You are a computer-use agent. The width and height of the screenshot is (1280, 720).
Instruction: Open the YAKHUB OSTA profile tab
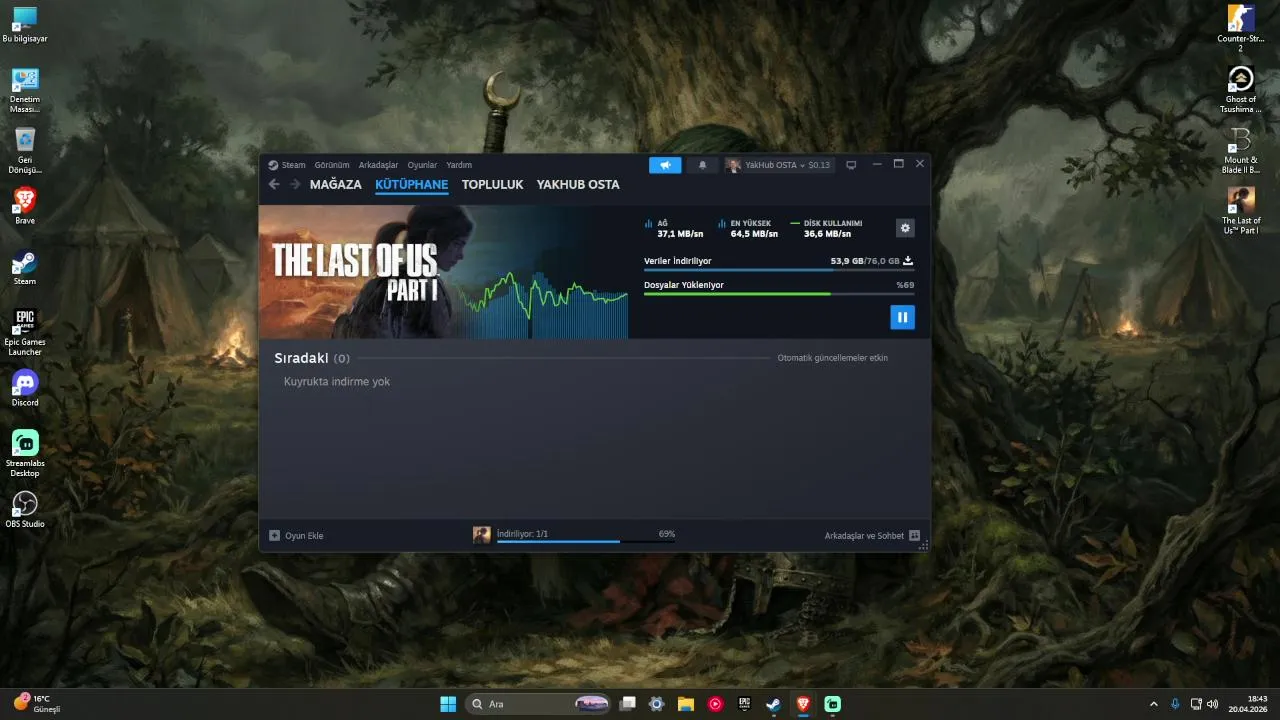[578, 185]
